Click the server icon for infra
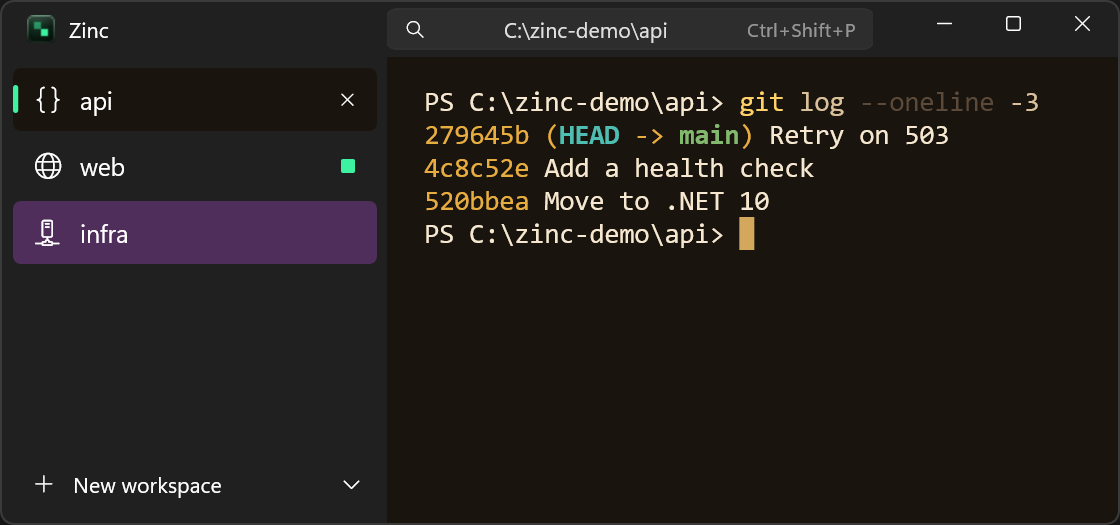Screen dimensions: 1120x525 pos(48,233)
